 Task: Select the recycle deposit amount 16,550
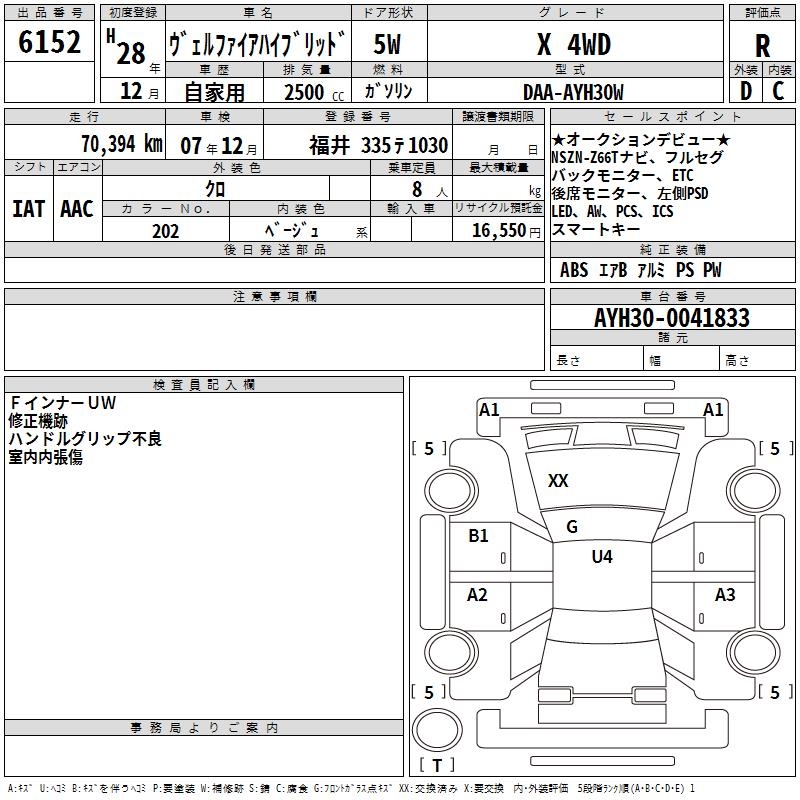click(497, 231)
